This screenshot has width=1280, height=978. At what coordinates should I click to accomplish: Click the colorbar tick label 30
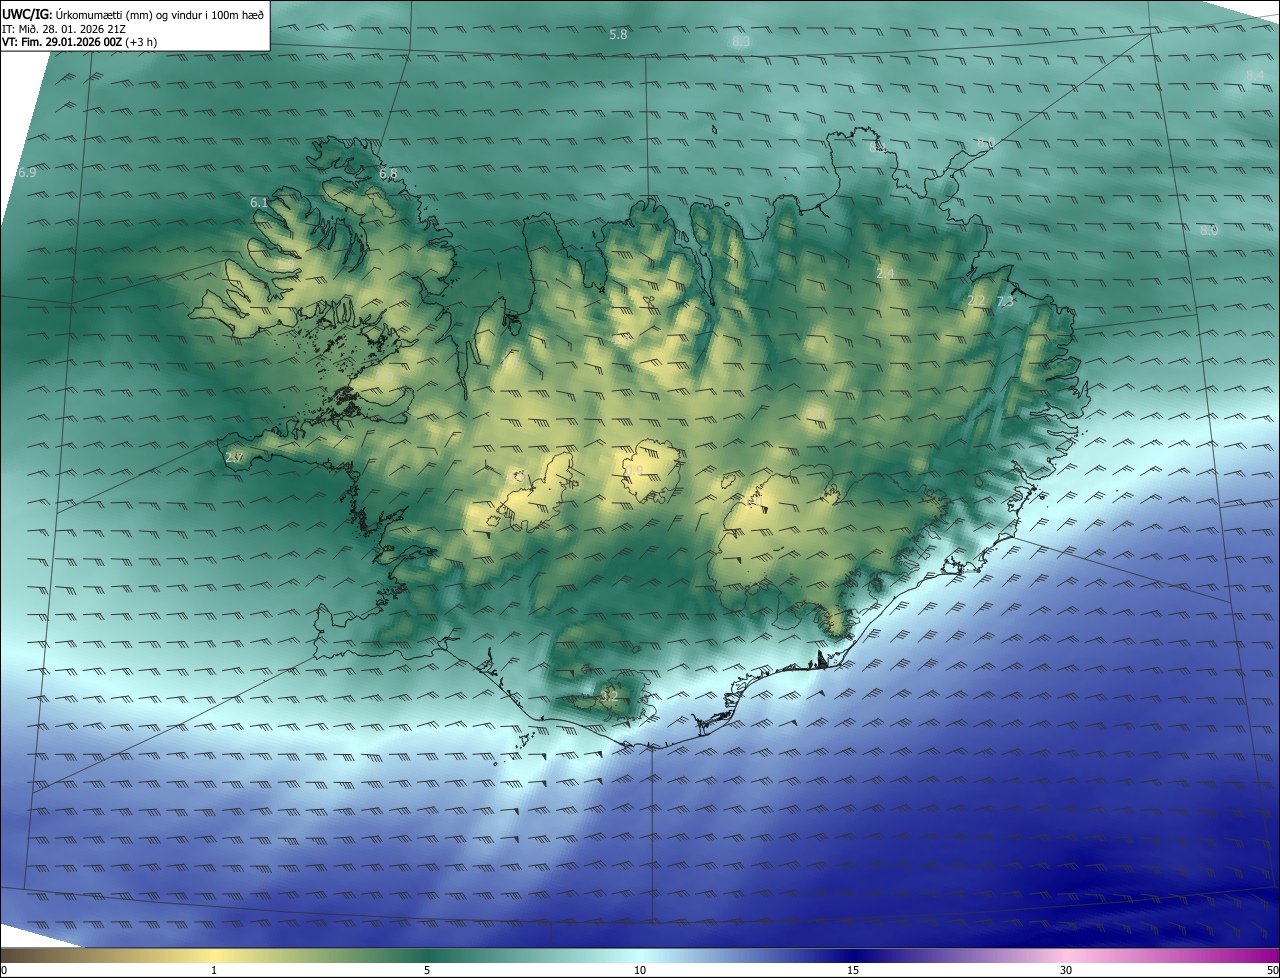(1066, 970)
